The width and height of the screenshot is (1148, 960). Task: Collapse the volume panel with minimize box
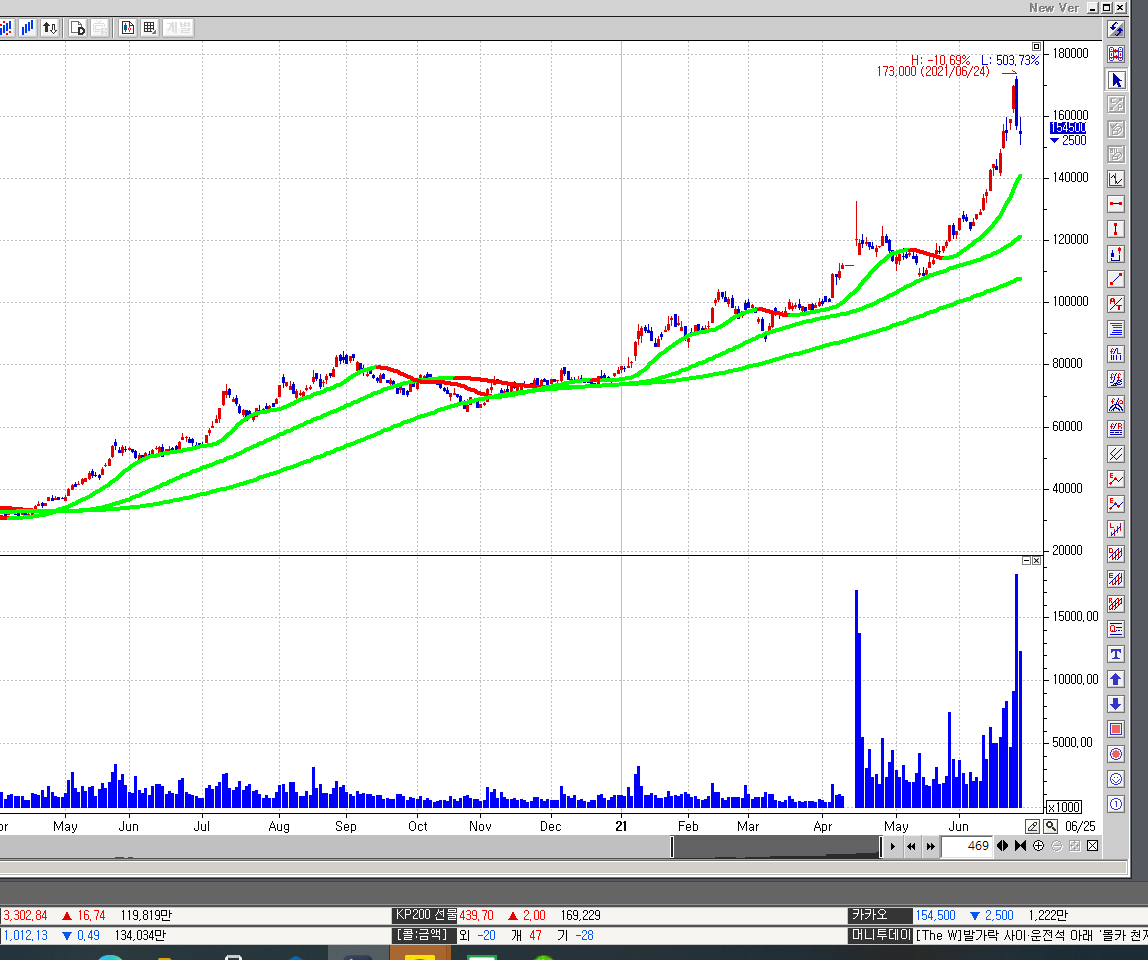coord(1025,561)
